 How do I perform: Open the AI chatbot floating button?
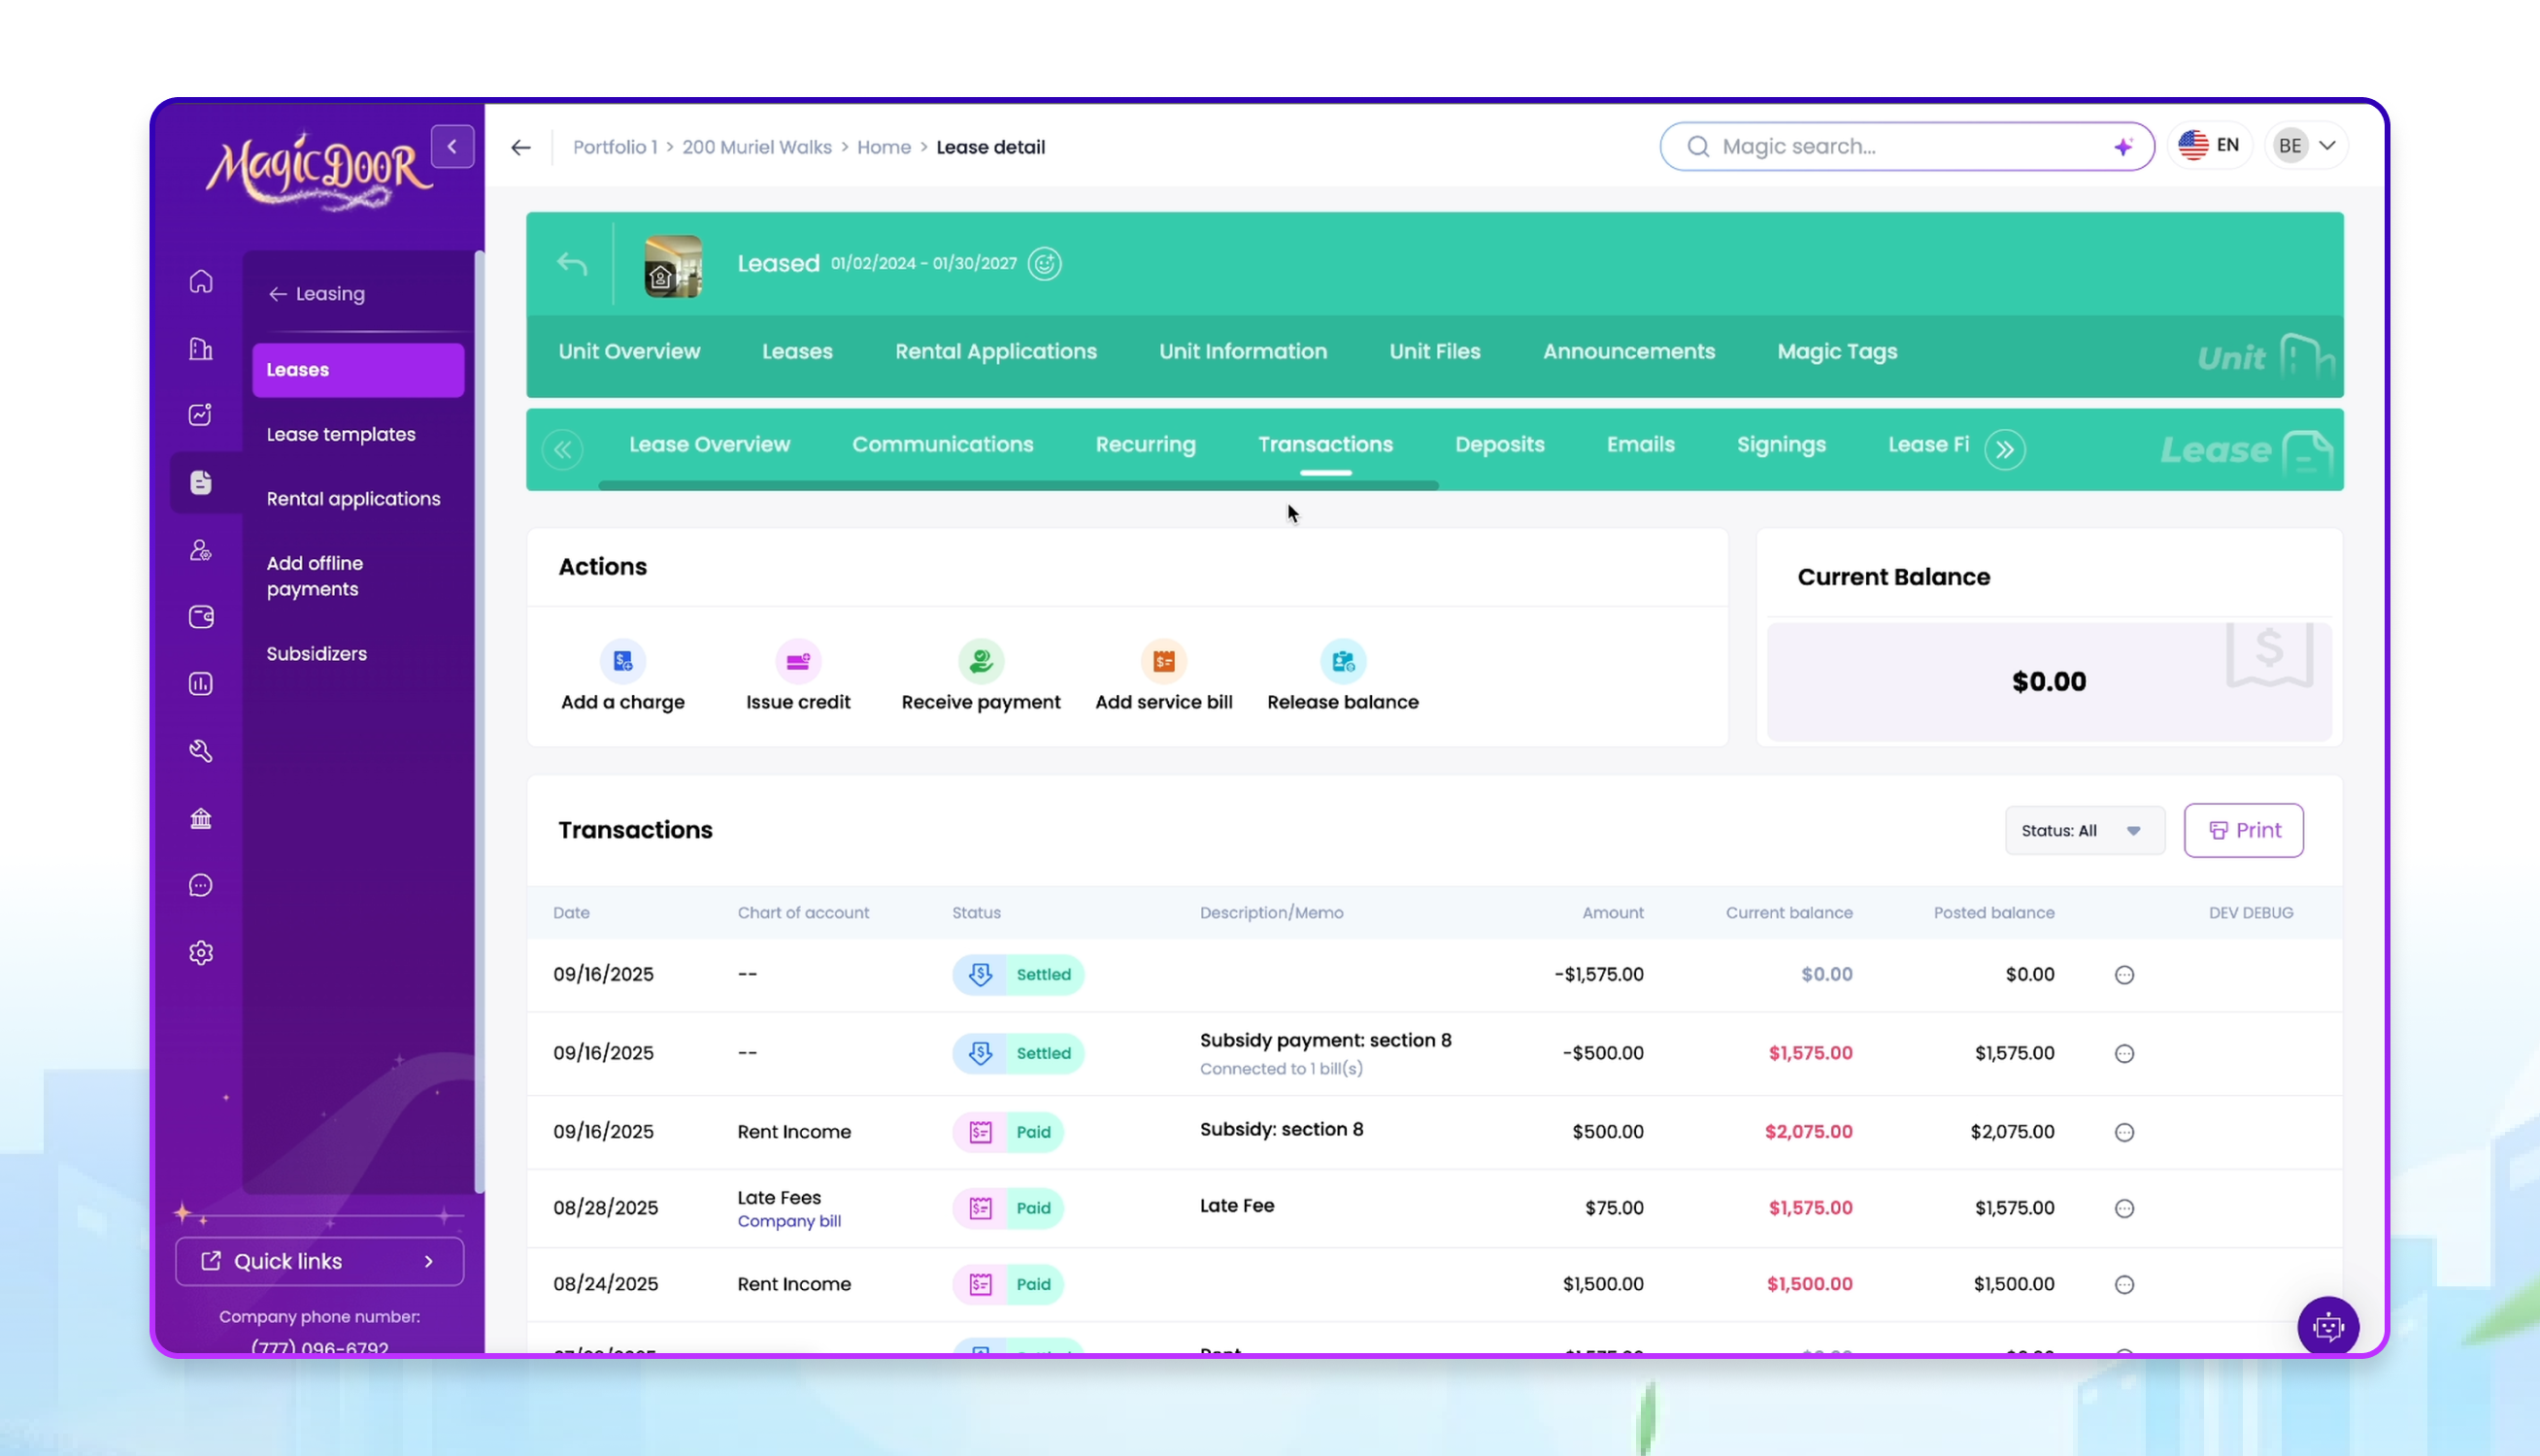(x=2328, y=1326)
